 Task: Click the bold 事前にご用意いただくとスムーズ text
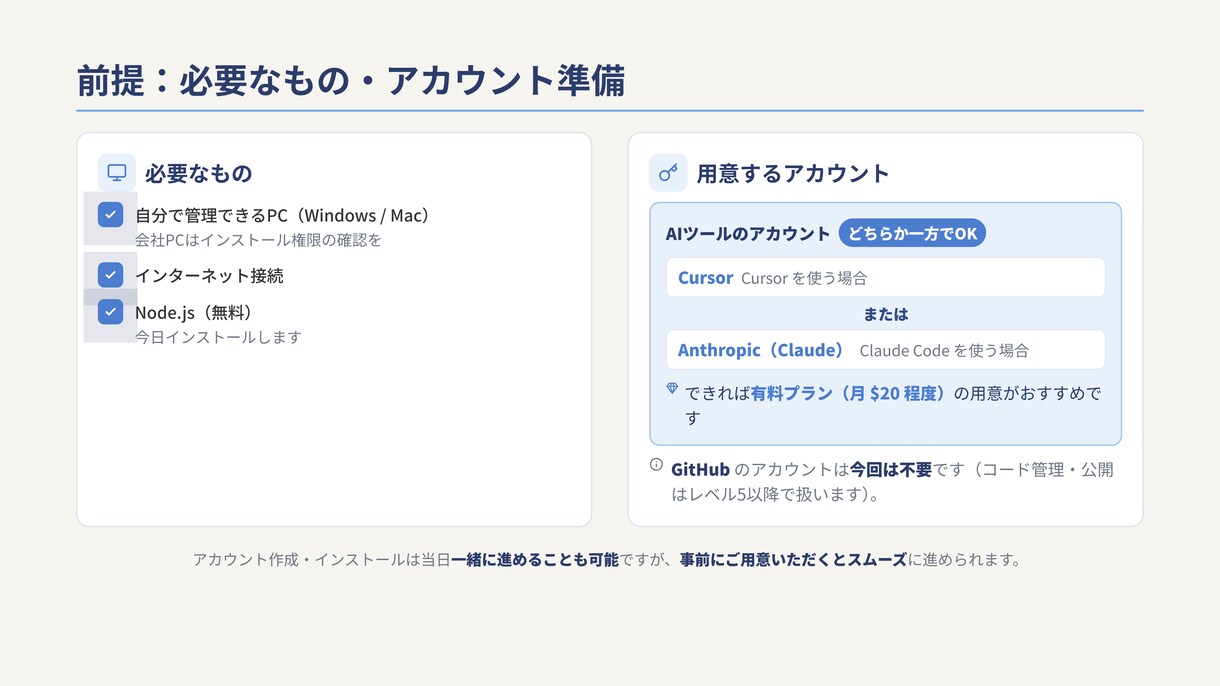point(793,559)
